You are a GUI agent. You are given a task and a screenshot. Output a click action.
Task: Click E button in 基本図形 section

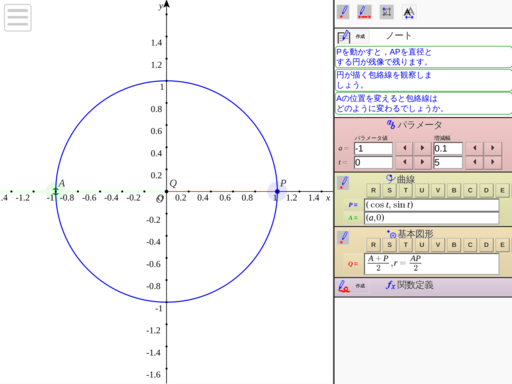(x=502, y=245)
